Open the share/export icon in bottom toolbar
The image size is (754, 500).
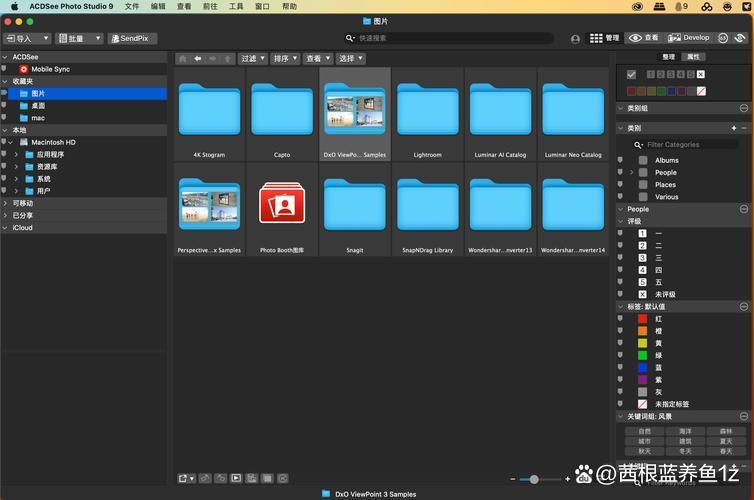186,478
